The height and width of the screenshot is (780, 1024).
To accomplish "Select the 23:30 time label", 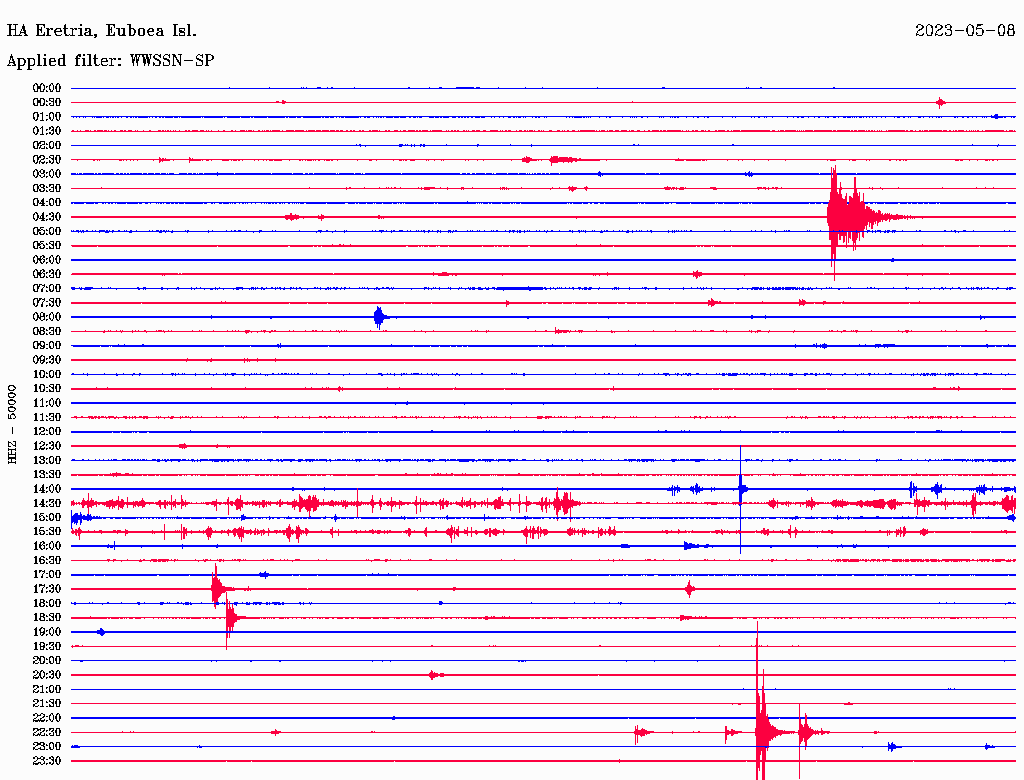I will pyautogui.click(x=47, y=761).
